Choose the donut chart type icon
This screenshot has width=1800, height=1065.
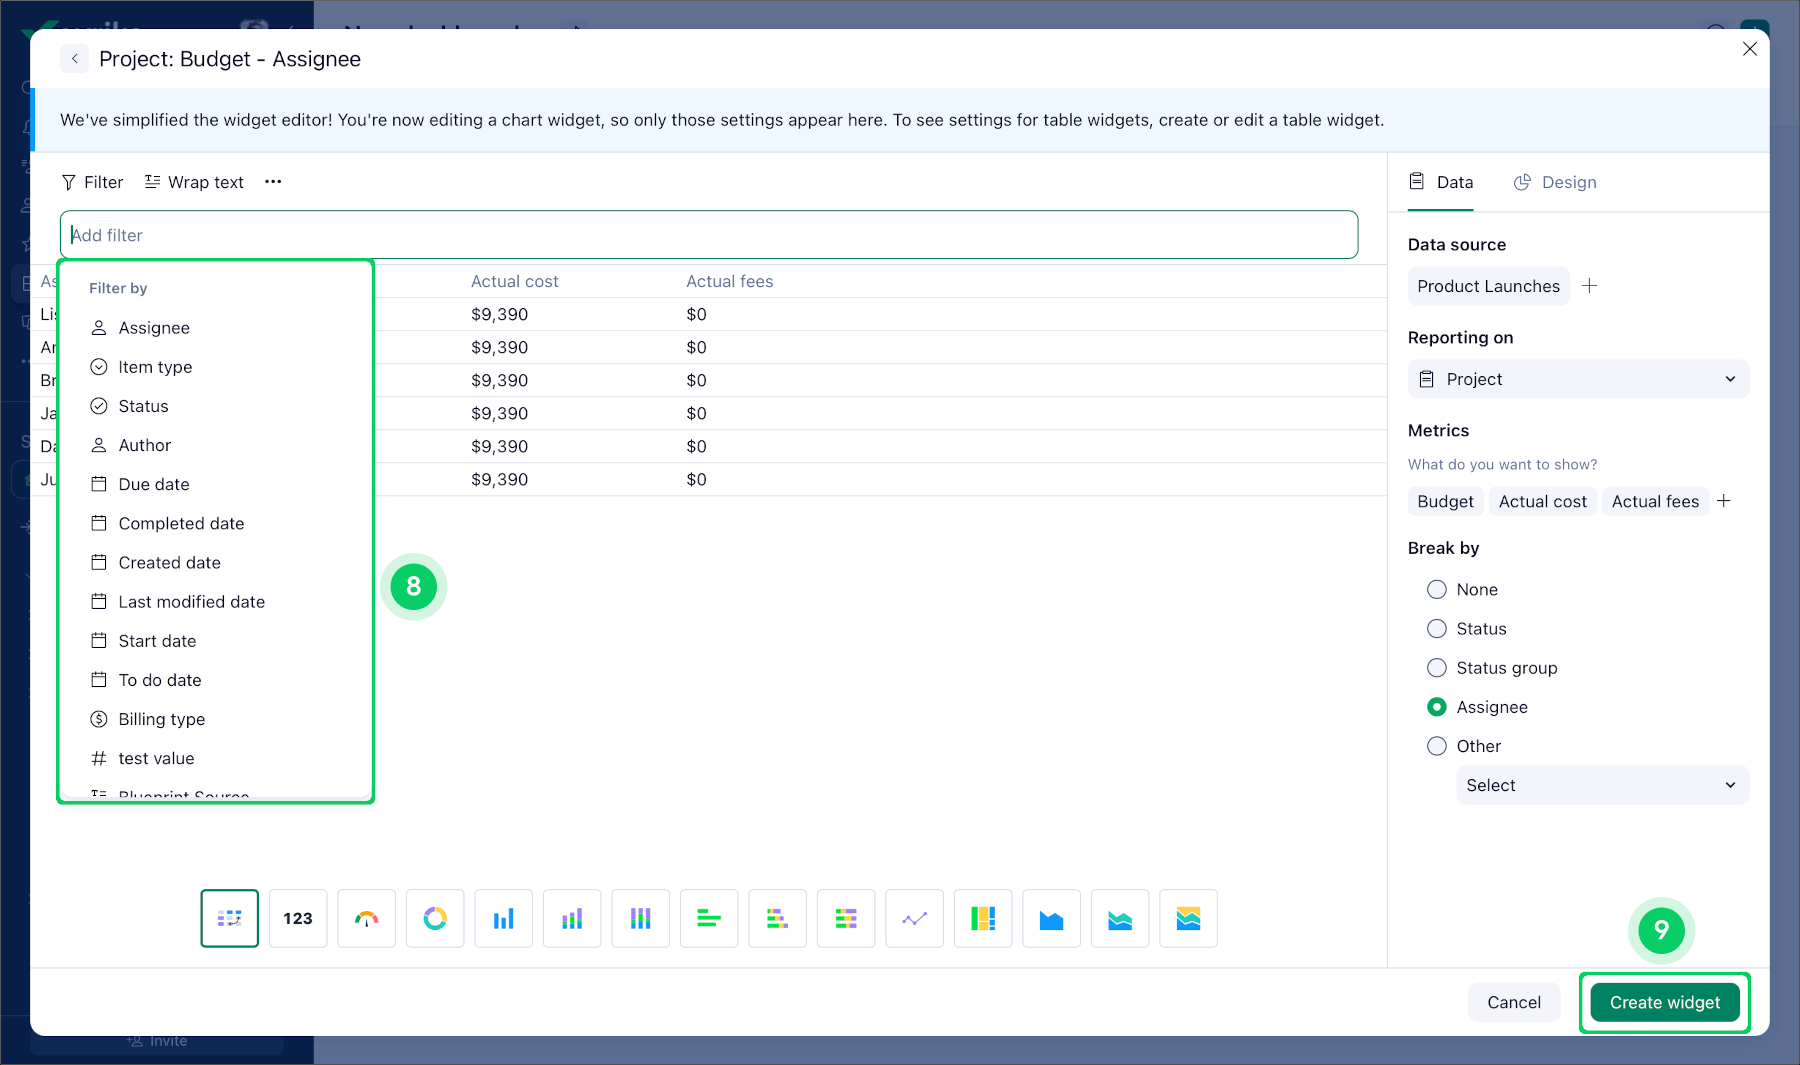(x=435, y=918)
